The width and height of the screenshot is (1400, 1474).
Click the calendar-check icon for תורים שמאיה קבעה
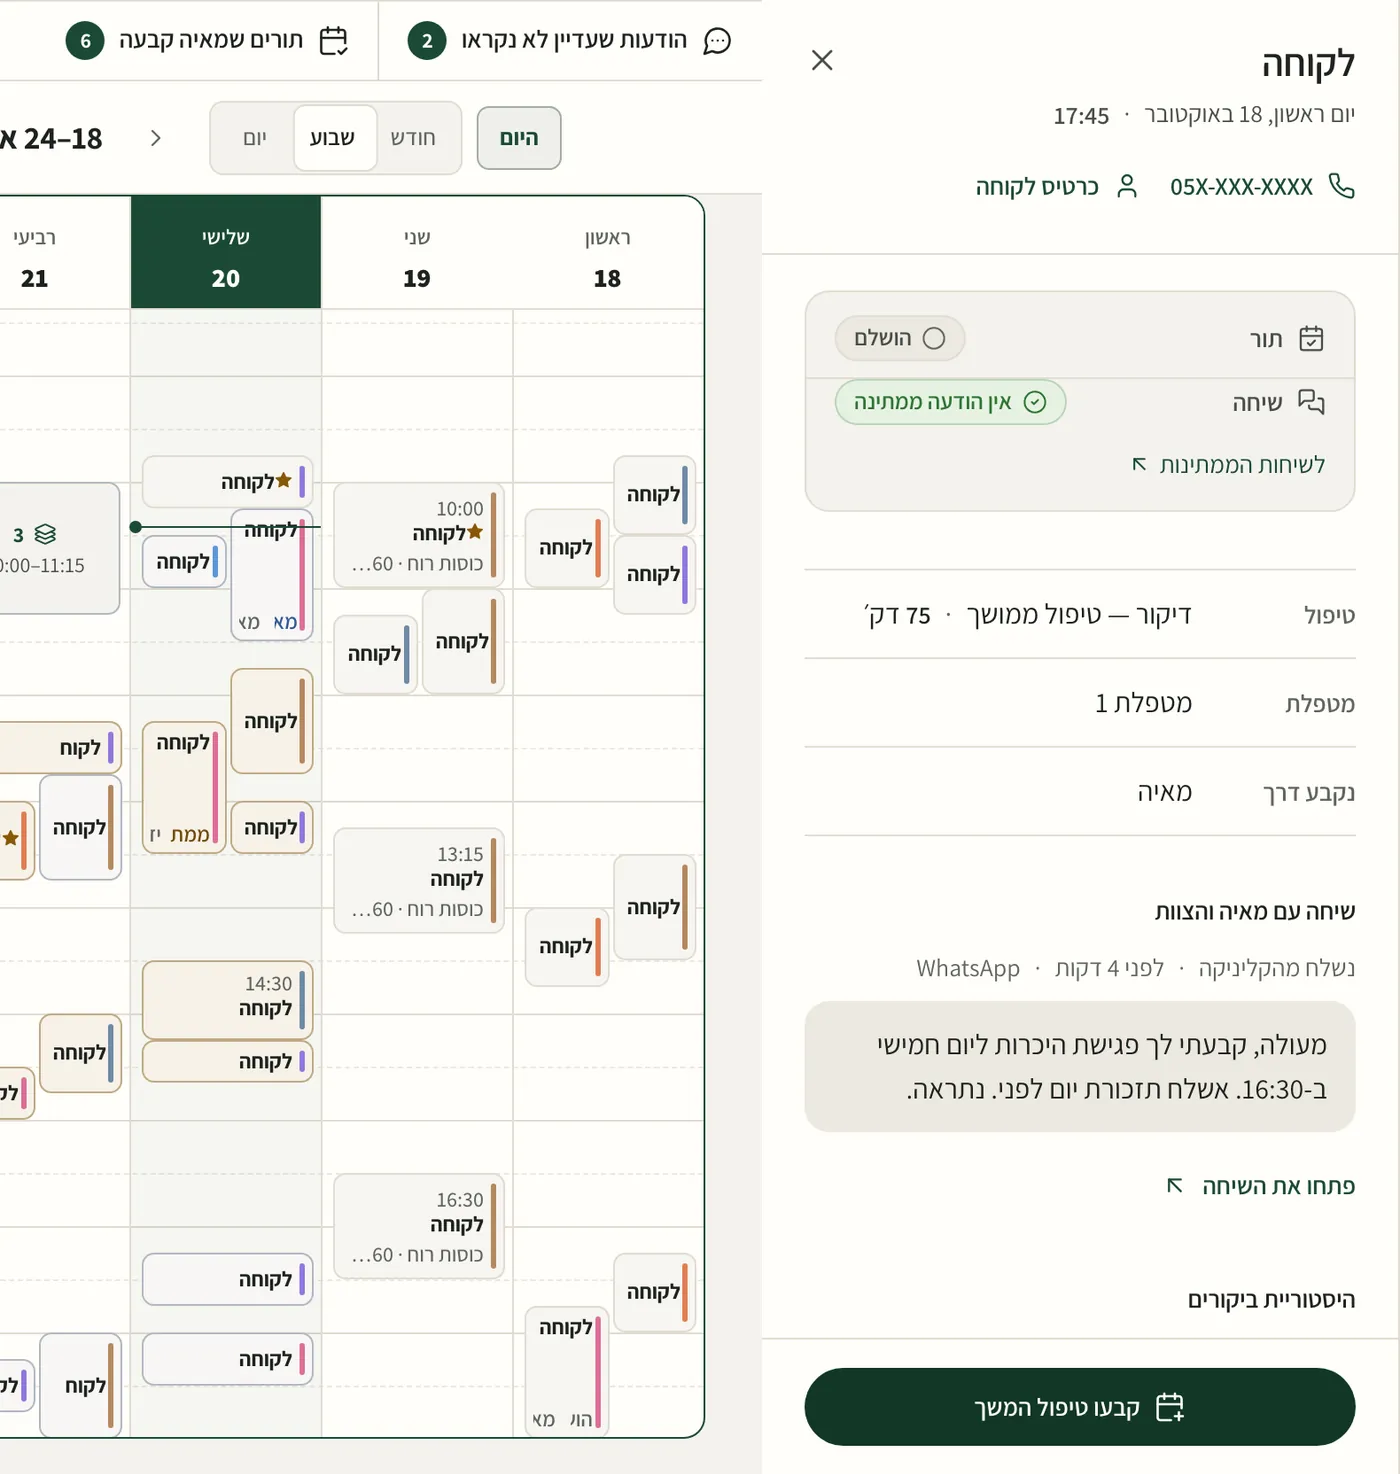pos(333,41)
